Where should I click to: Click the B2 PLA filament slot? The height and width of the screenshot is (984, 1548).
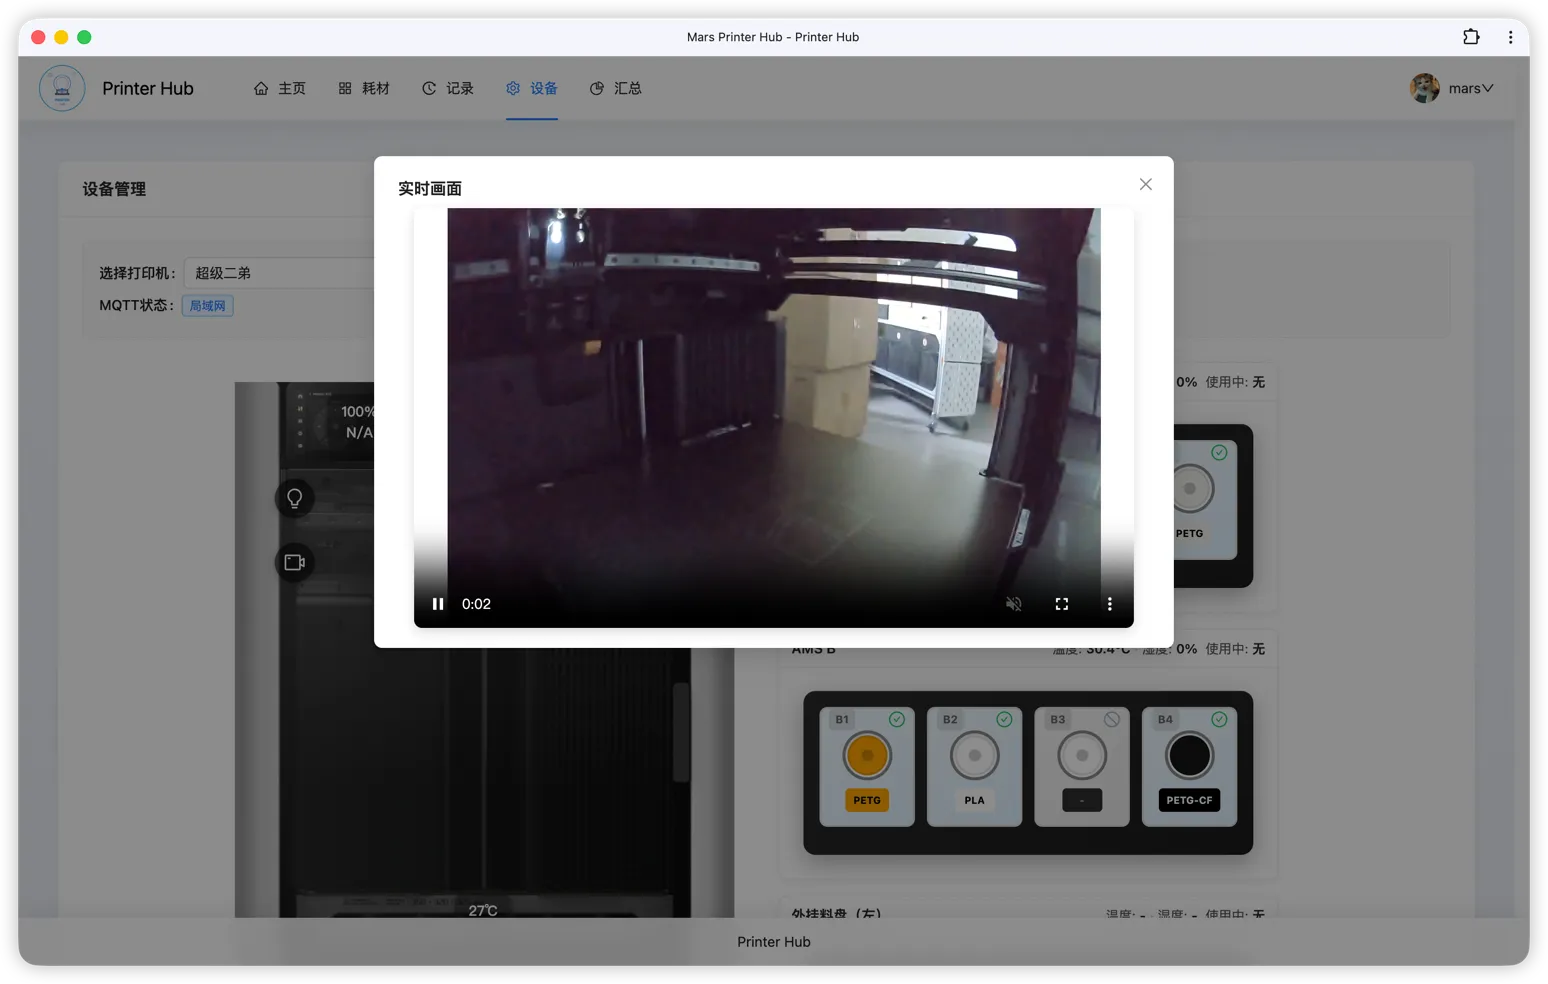coord(974,766)
